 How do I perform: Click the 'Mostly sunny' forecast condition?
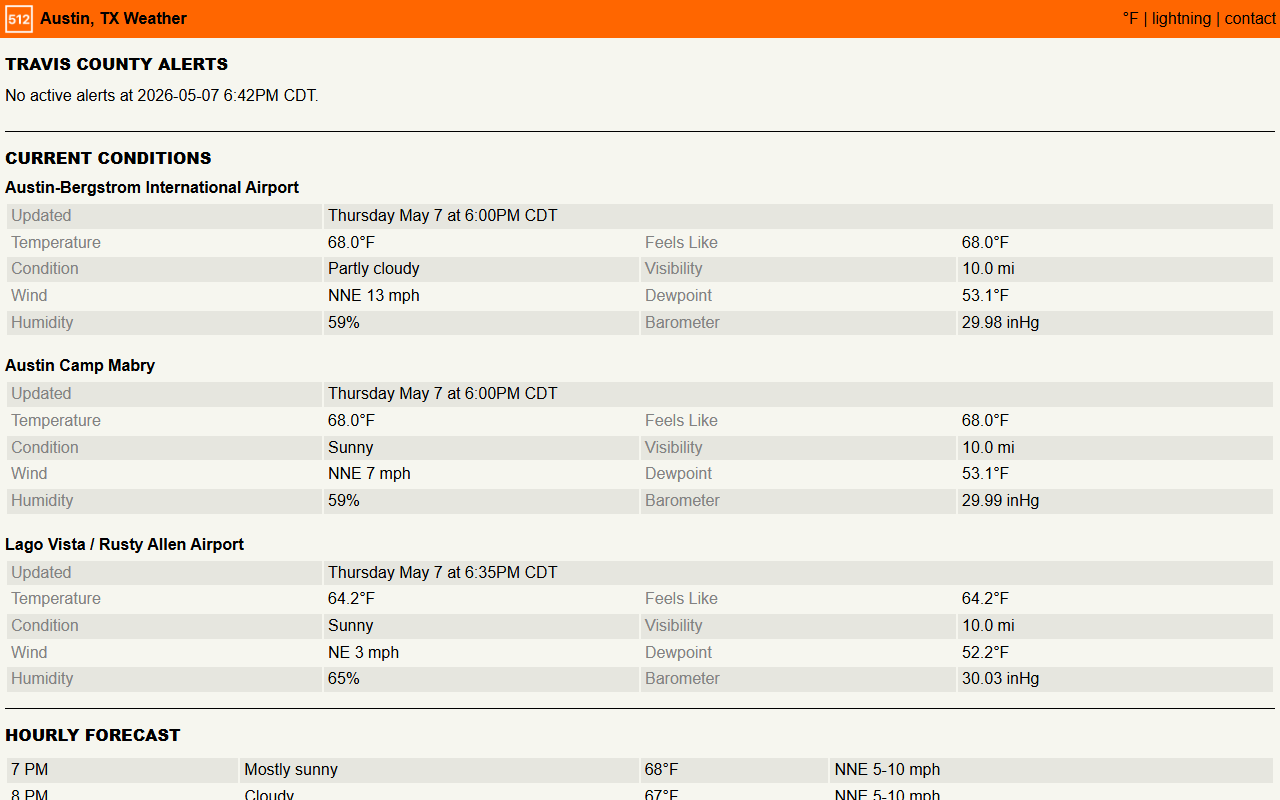[x=291, y=769]
